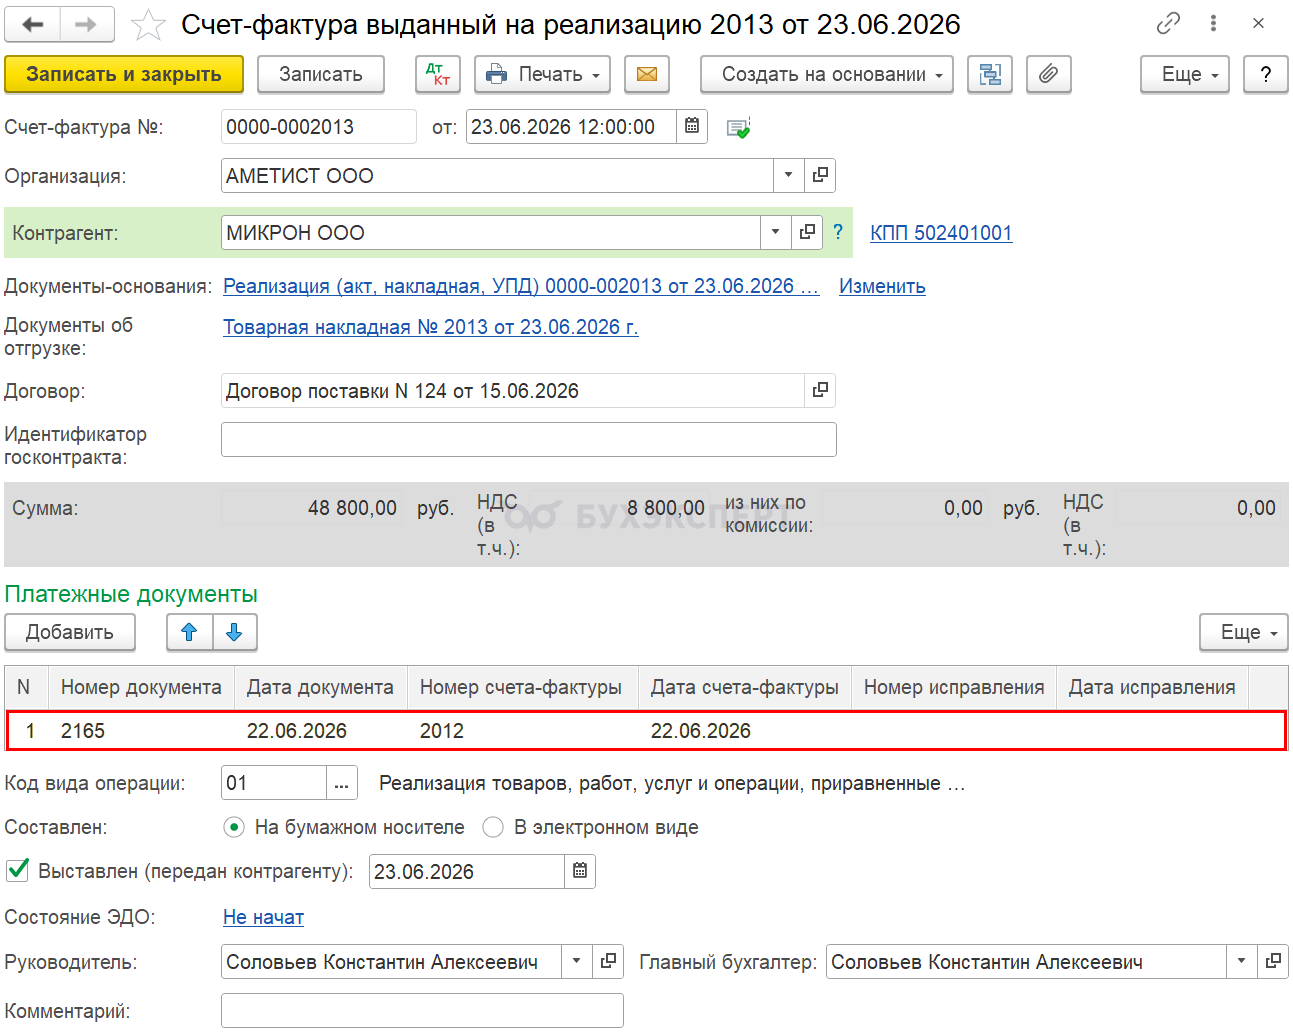Select На бумажном носителе radio button
The width and height of the screenshot is (1293, 1034).
coord(234,827)
